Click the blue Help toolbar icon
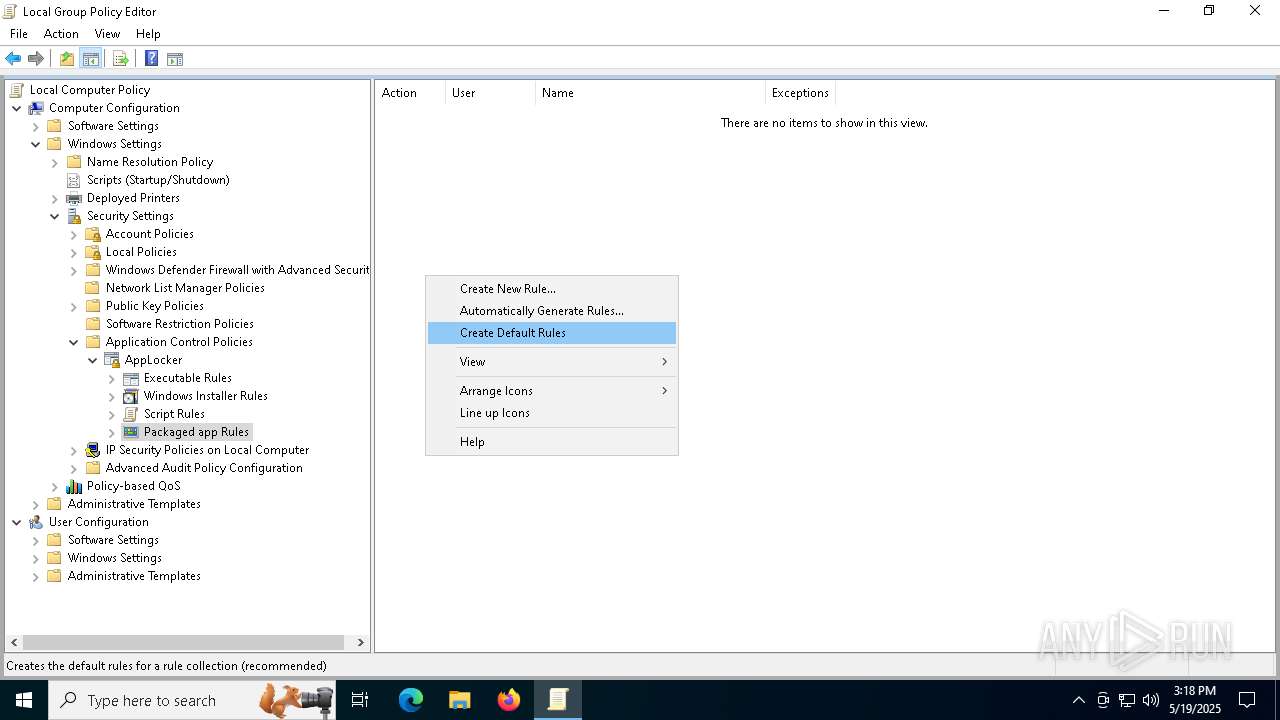 point(151,59)
